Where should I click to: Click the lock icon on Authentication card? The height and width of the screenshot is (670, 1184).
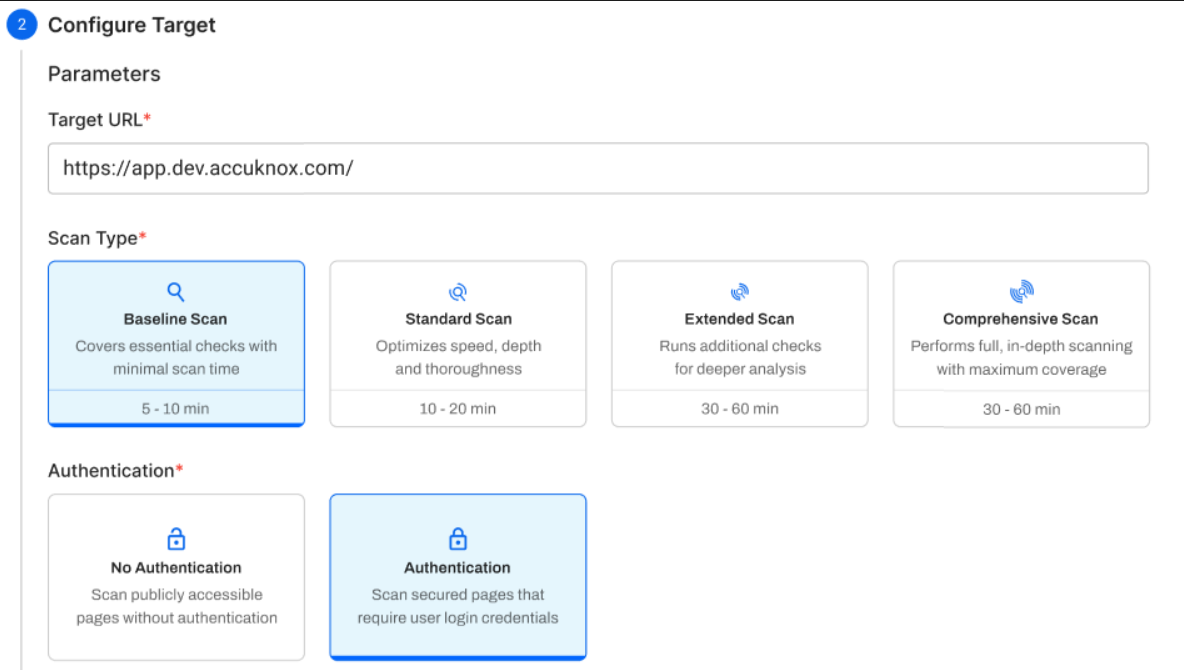tap(457, 539)
